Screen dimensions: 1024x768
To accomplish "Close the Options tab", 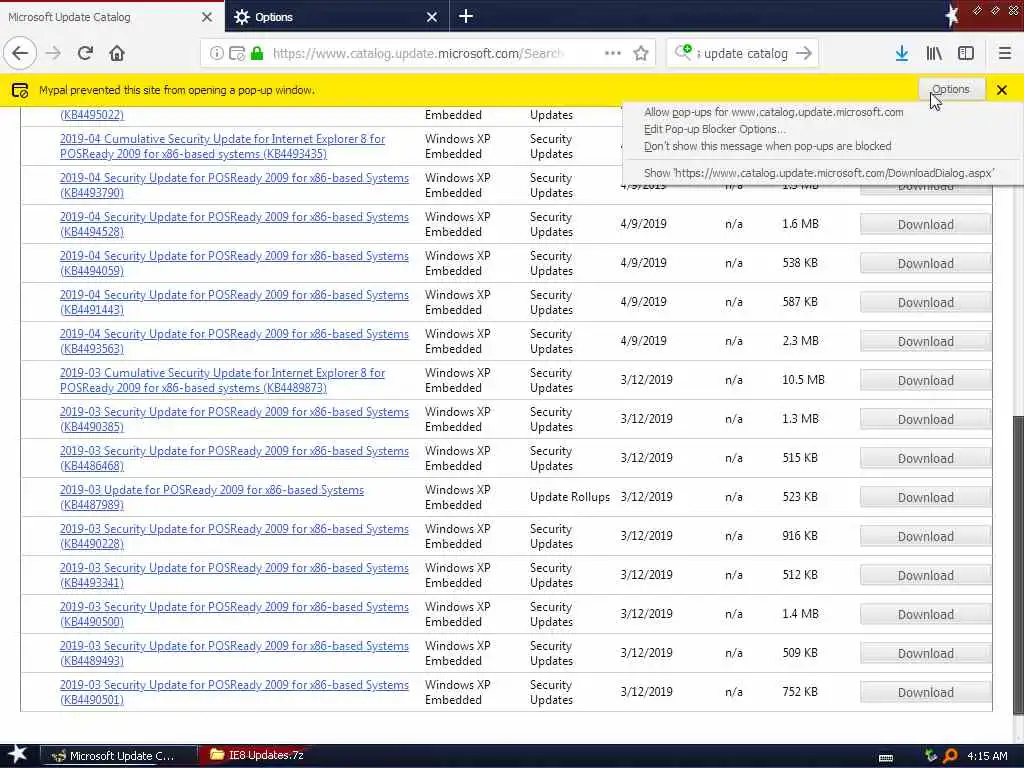I will point(432,17).
